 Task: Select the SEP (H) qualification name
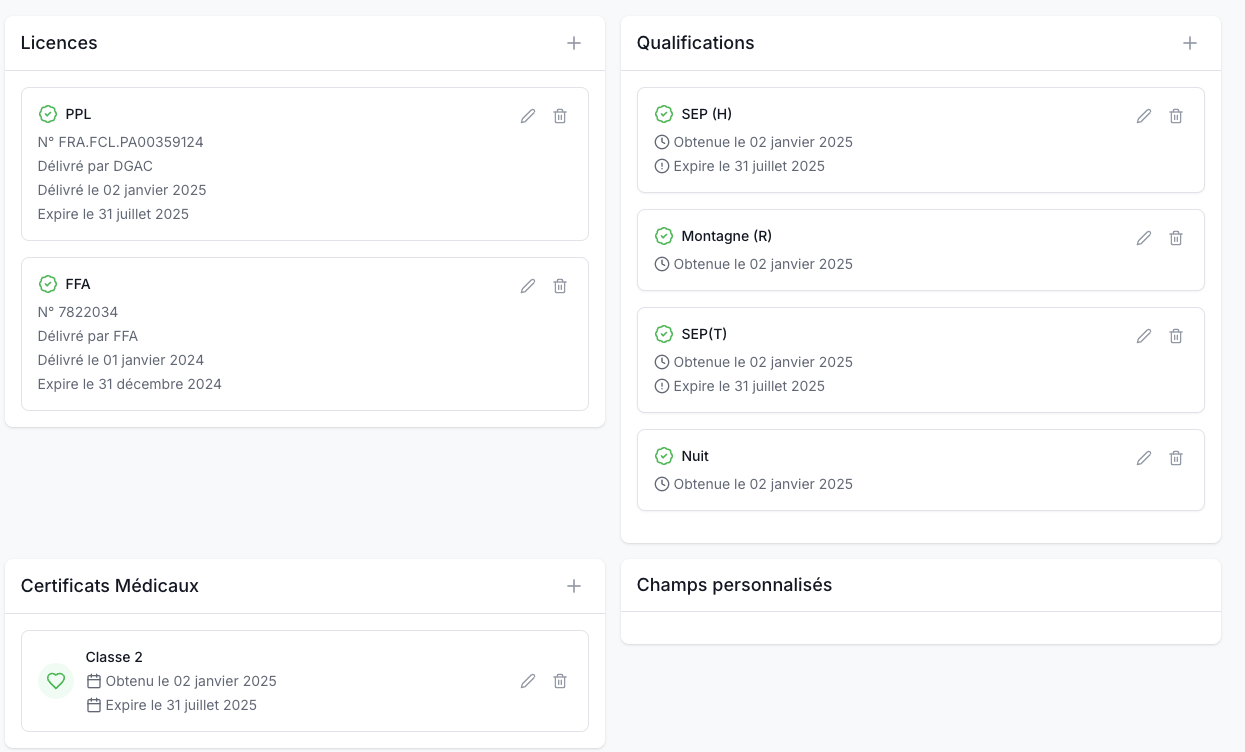tap(707, 114)
